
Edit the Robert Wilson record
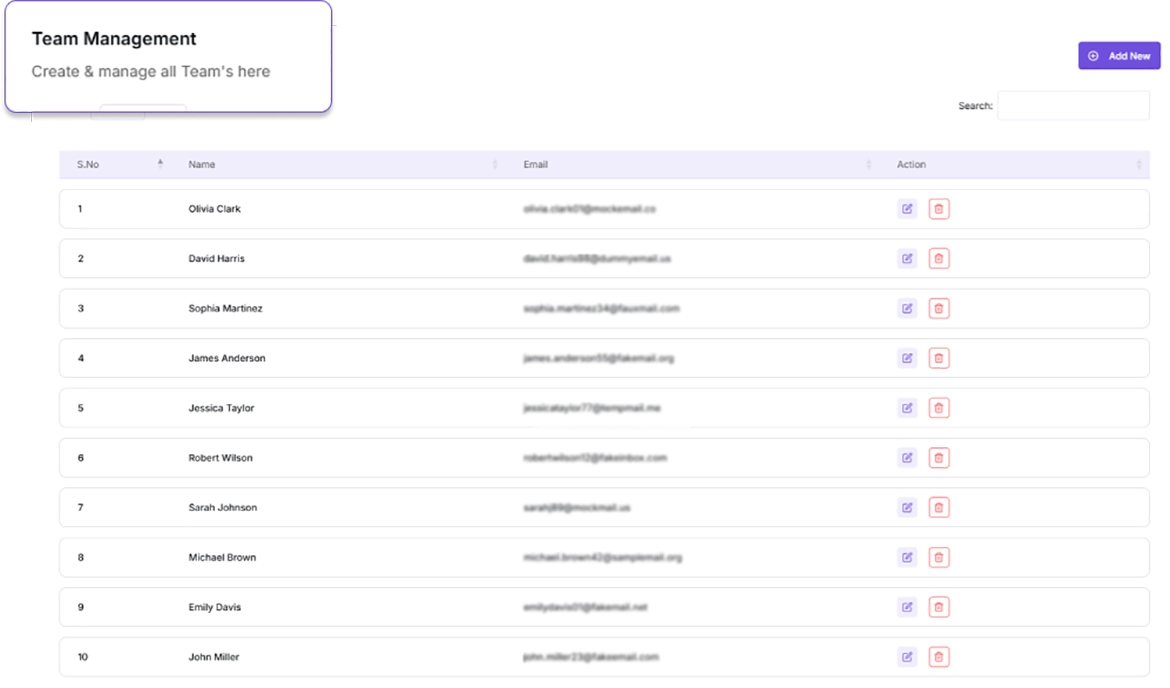click(x=907, y=458)
